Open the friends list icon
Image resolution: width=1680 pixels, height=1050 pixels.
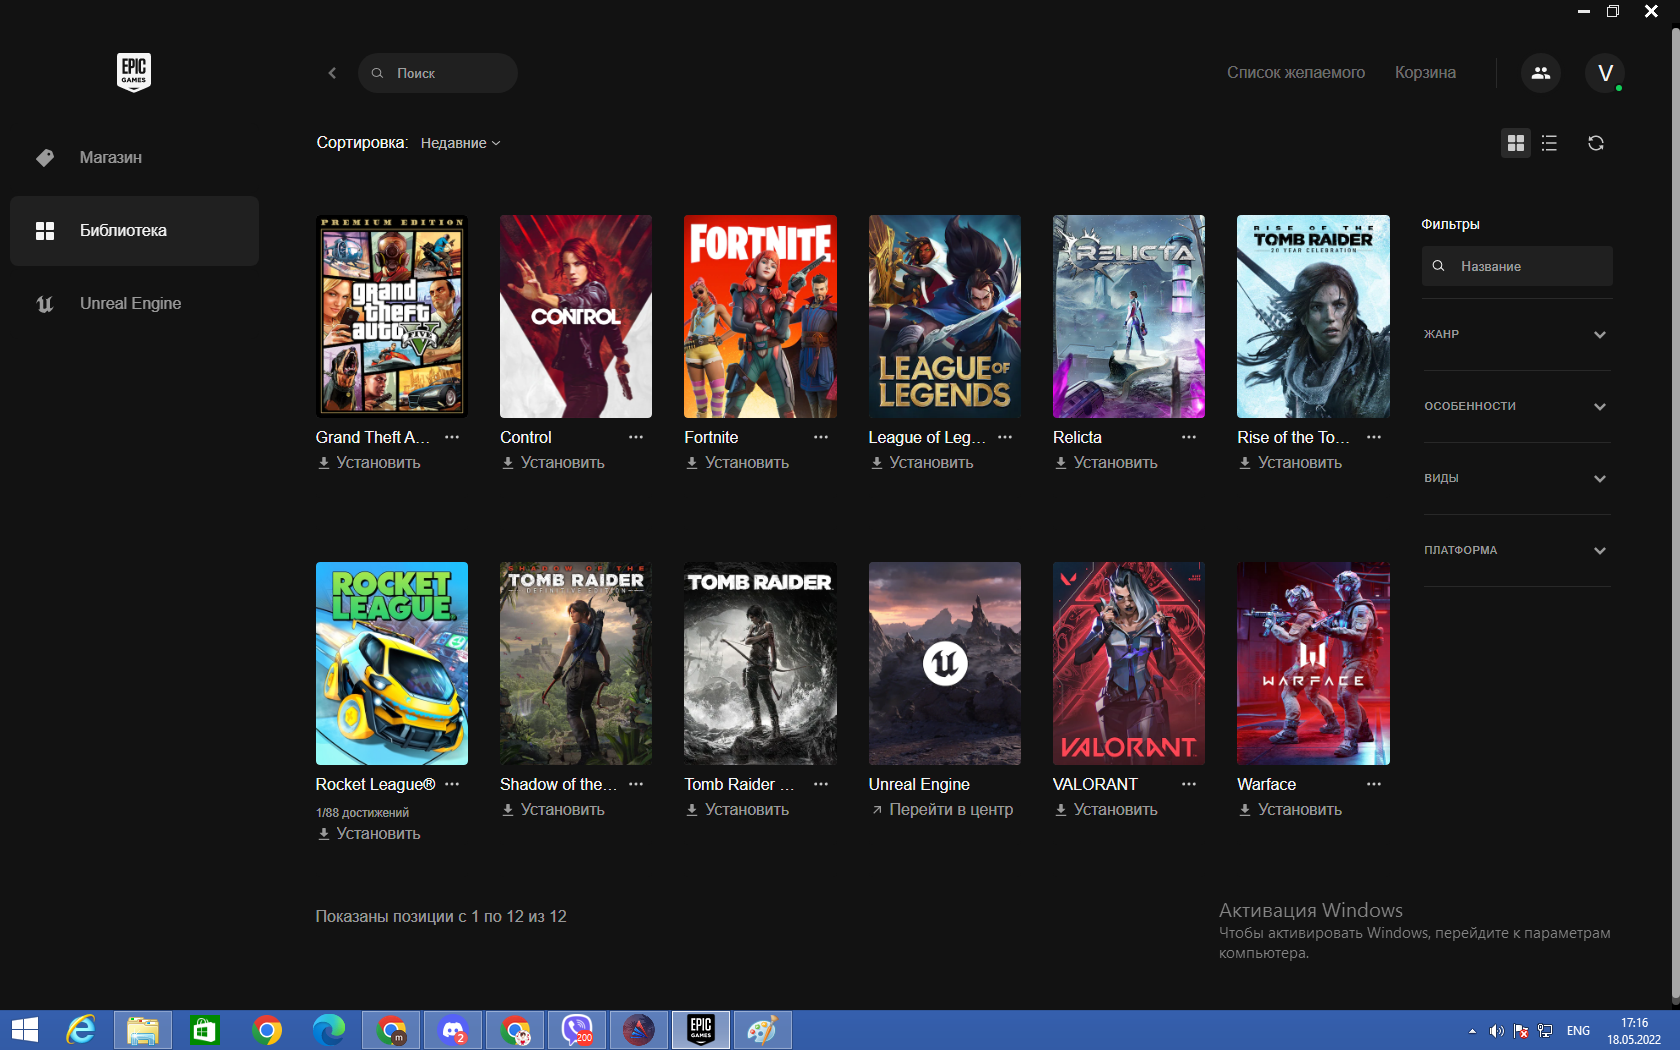[1541, 73]
